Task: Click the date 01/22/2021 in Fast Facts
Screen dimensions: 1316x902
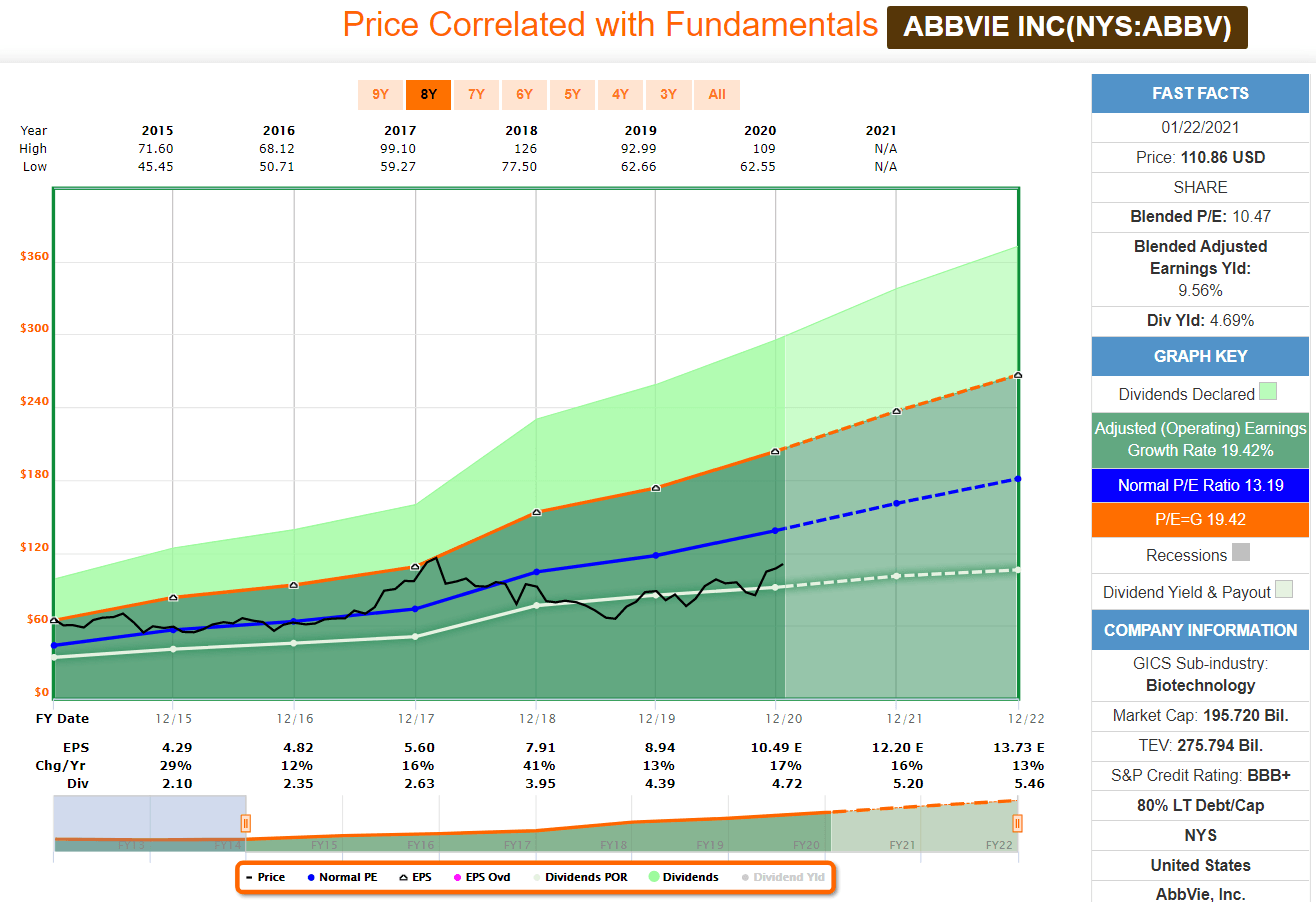Action: 1200,127
